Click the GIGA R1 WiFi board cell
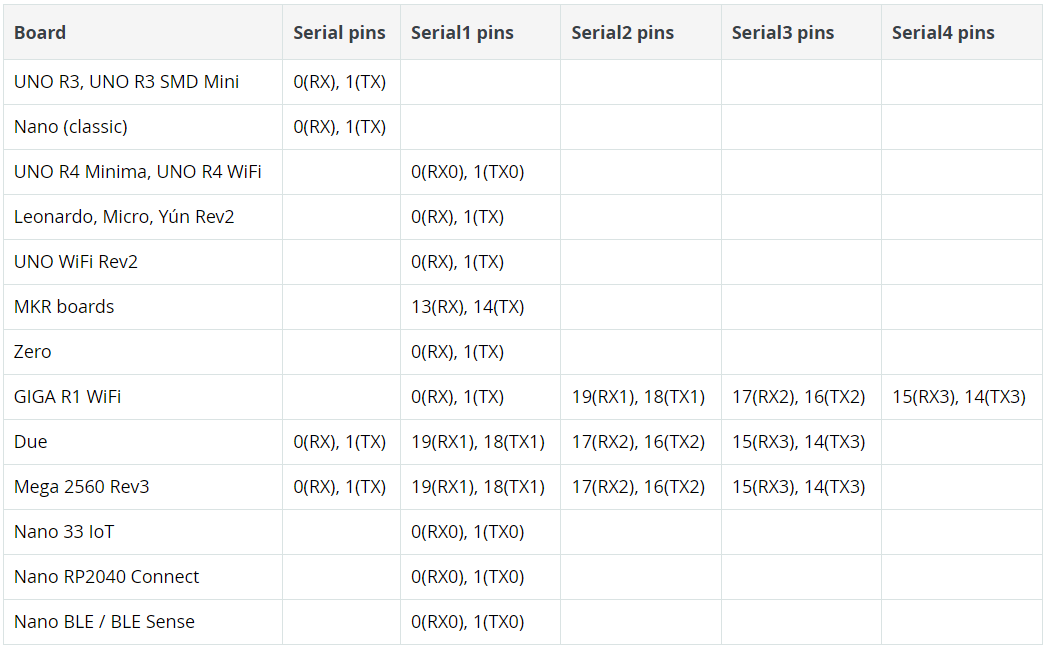Image resolution: width=1046 pixels, height=649 pixels. click(68, 397)
